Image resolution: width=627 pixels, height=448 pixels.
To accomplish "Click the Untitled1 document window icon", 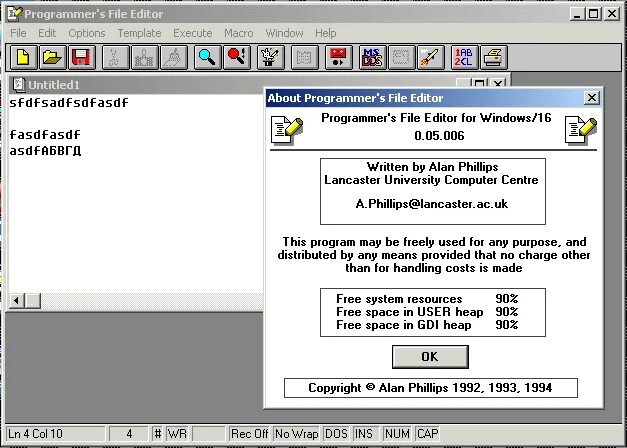I will [x=18, y=84].
